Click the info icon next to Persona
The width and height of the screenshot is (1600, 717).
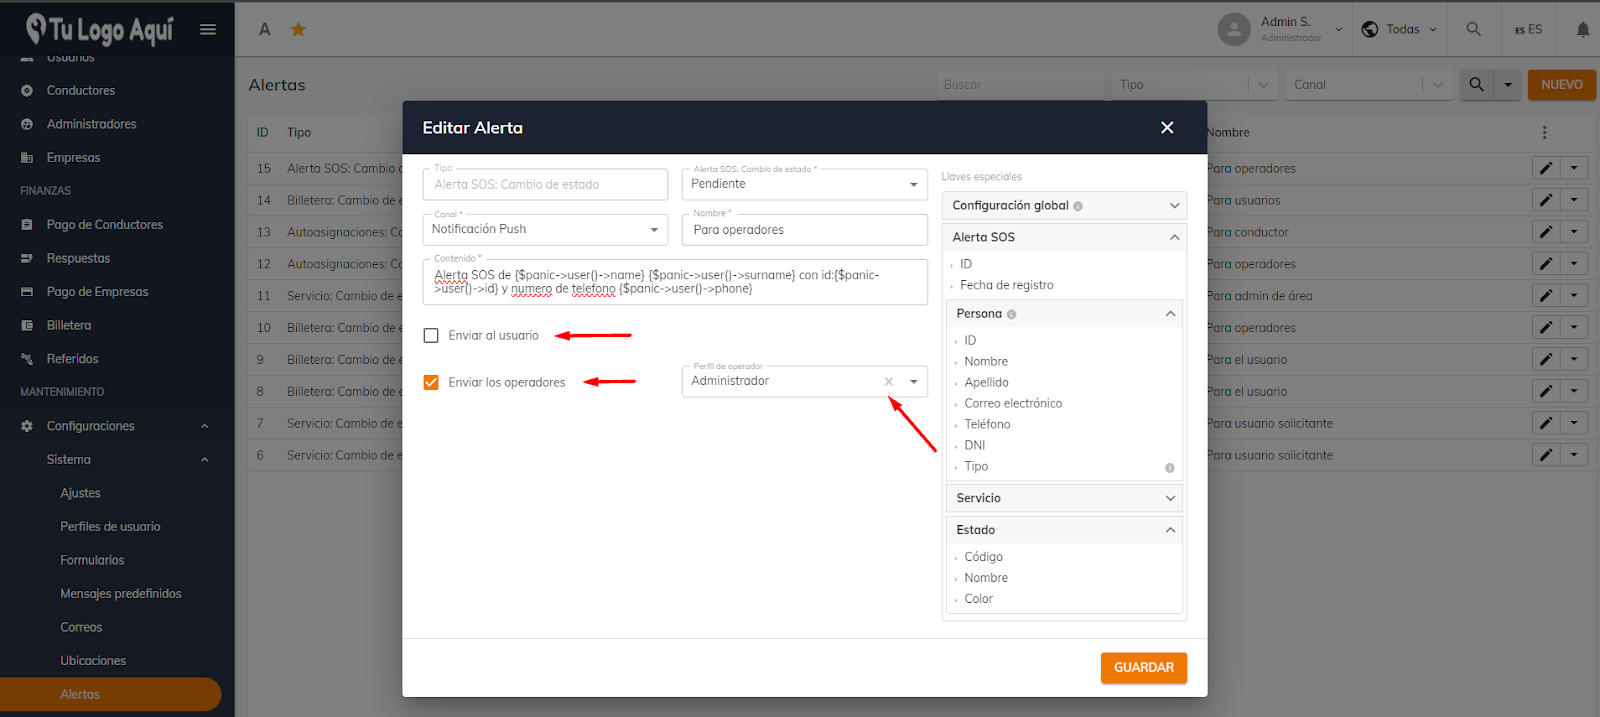coord(1011,314)
